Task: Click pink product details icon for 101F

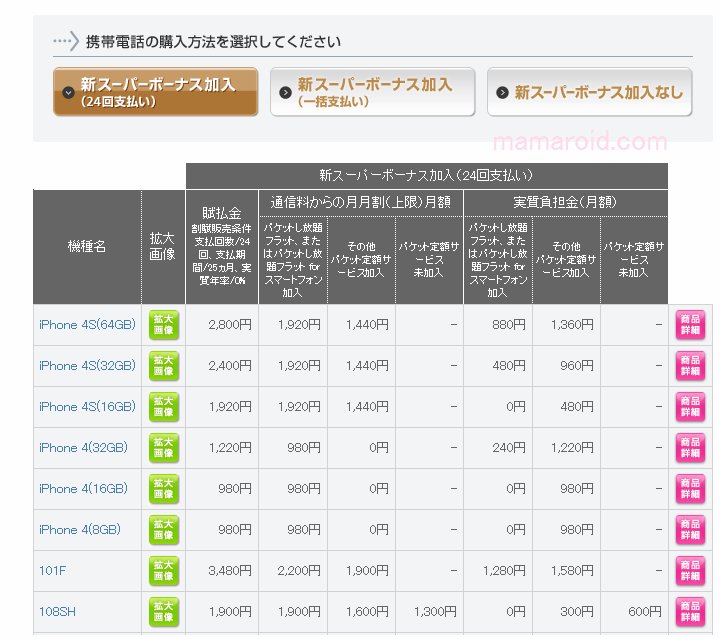Action: 690,571
